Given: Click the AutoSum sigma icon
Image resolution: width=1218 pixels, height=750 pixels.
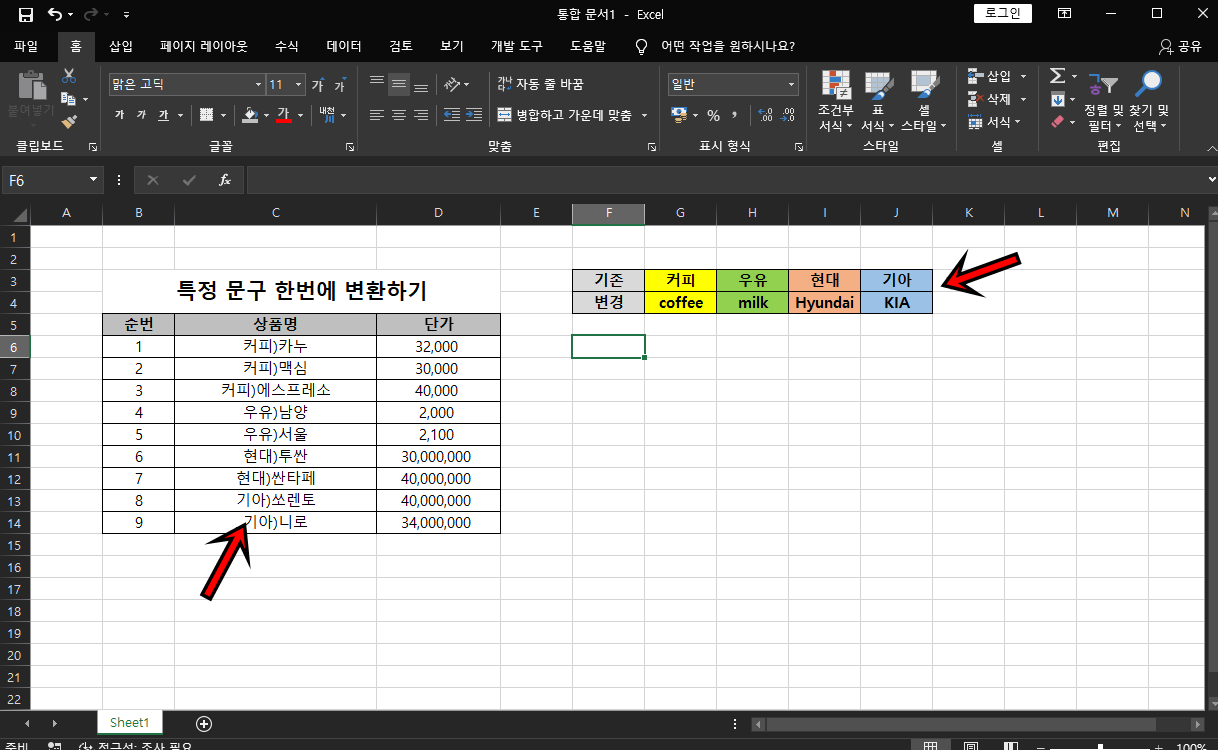Looking at the screenshot, I should [1057, 76].
